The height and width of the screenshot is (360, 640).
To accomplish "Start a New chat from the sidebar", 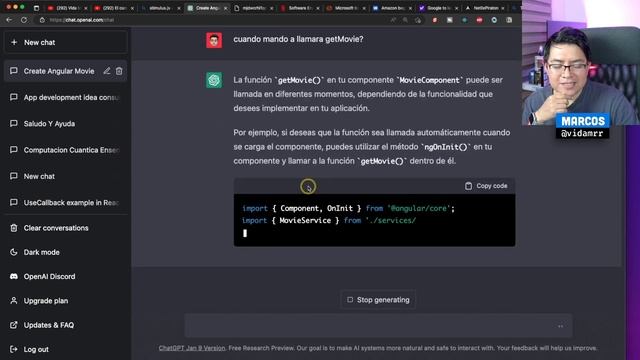I will (65, 42).
